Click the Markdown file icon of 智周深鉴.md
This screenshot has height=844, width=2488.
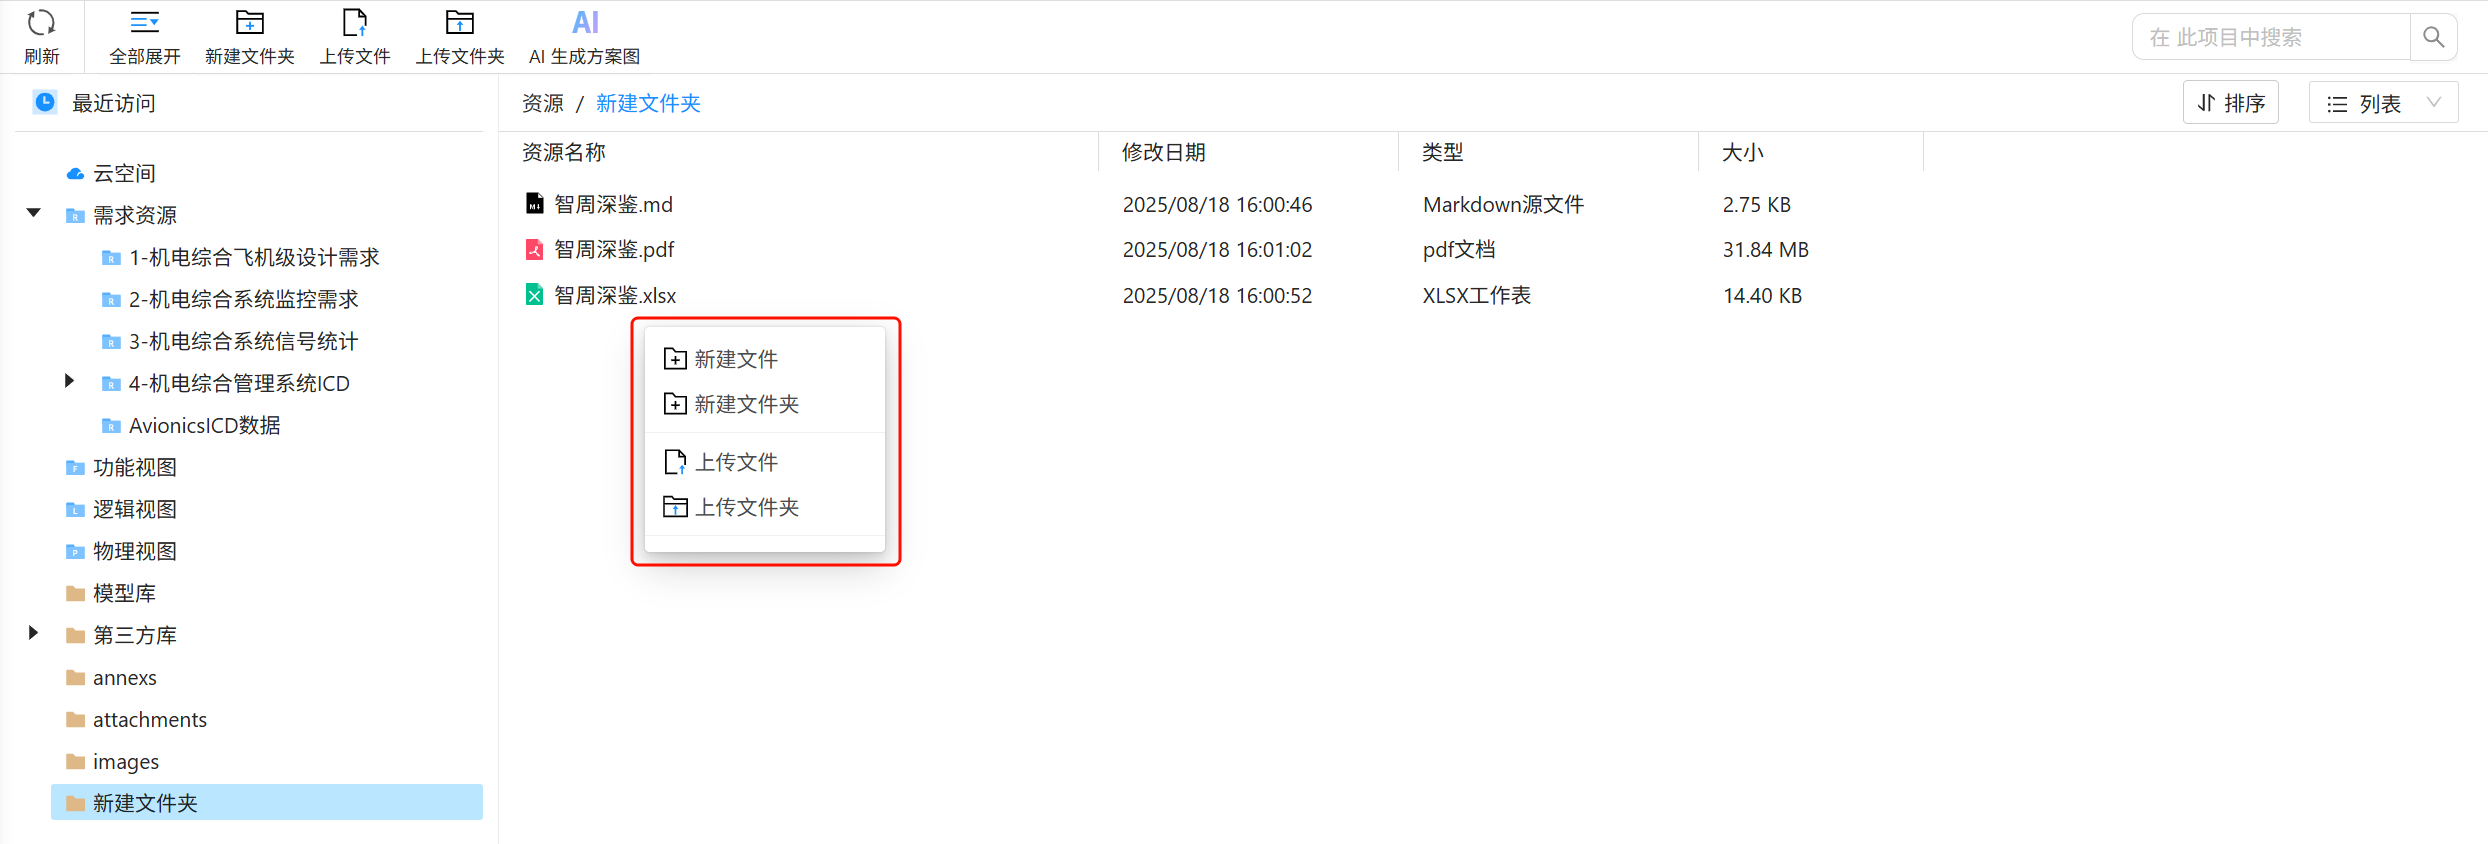click(x=535, y=204)
